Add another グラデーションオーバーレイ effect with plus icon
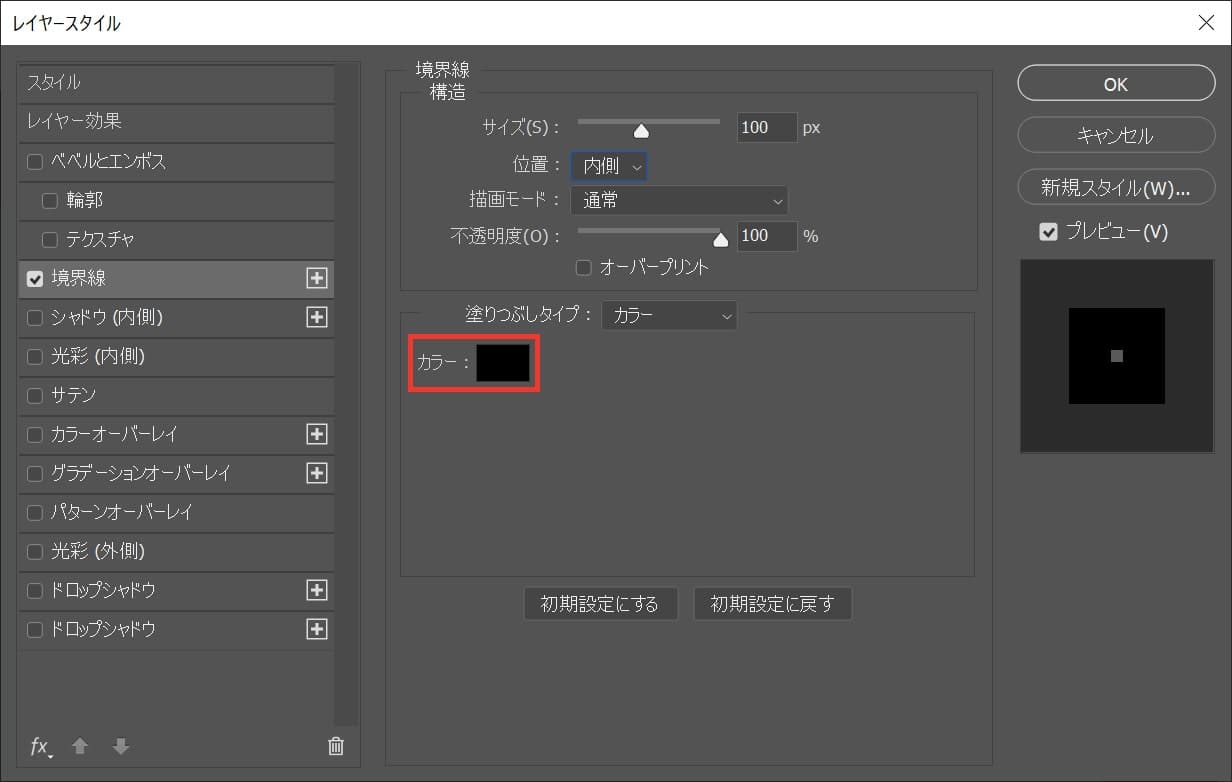The width and height of the screenshot is (1232, 782). point(317,473)
